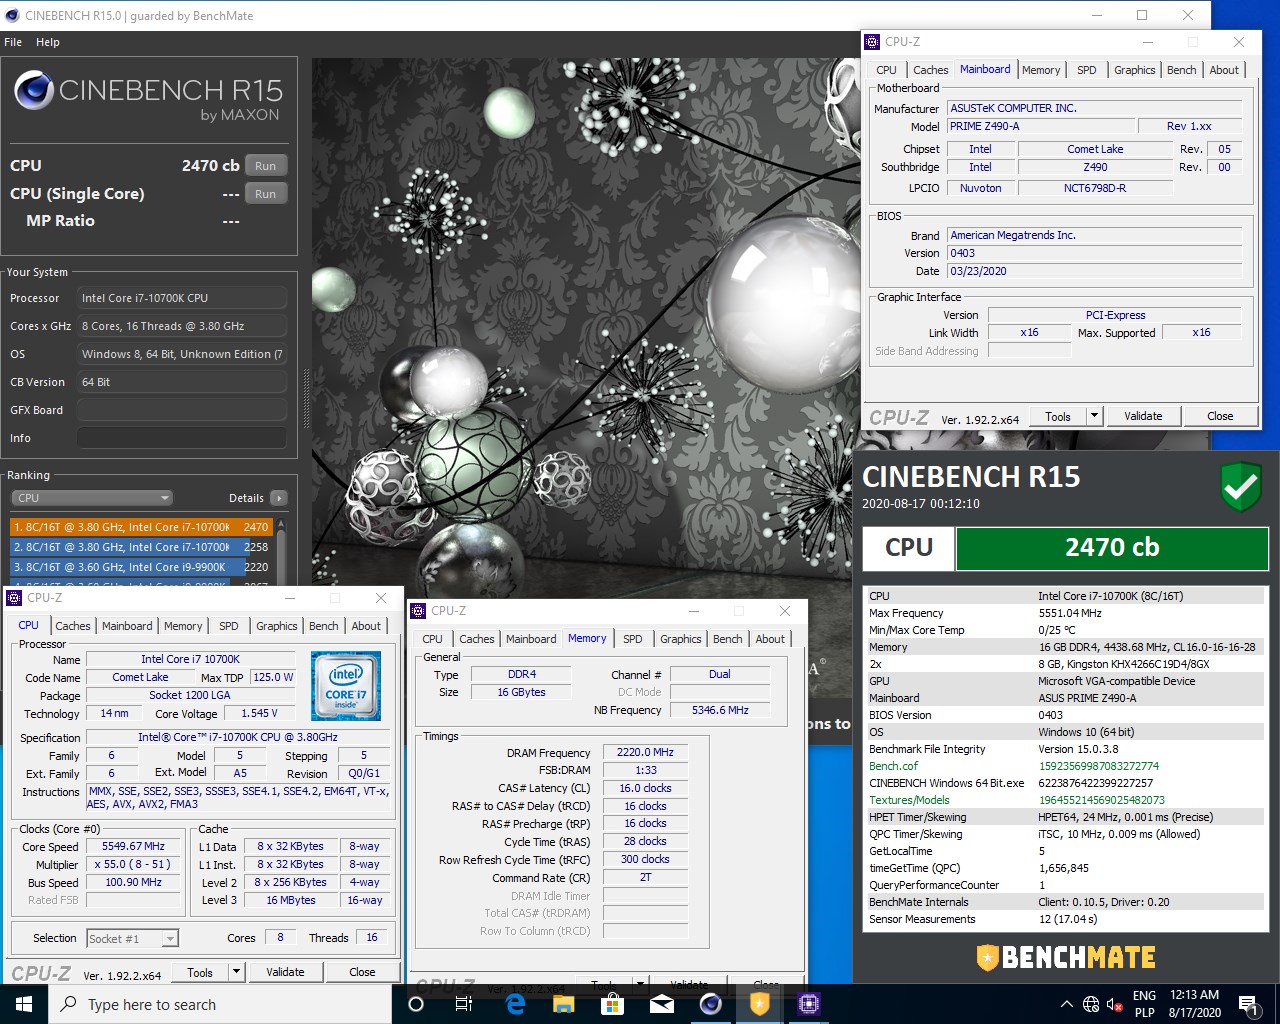Switch to SPD tab in CPU-Z Mainboard window
Screen dimensions: 1280x1024
pyautogui.click(x=1086, y=70)
